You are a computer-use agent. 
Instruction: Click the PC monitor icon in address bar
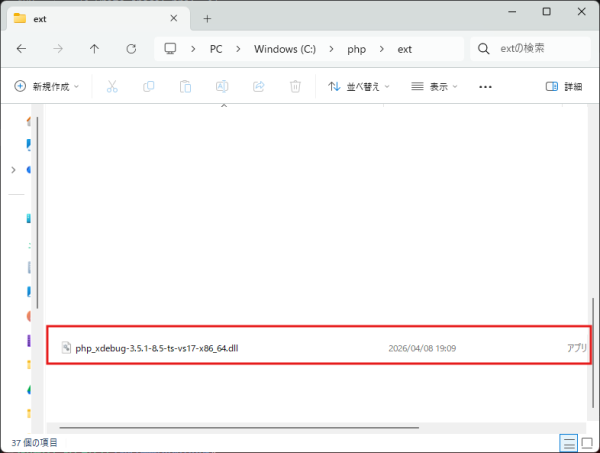[170, 49]
